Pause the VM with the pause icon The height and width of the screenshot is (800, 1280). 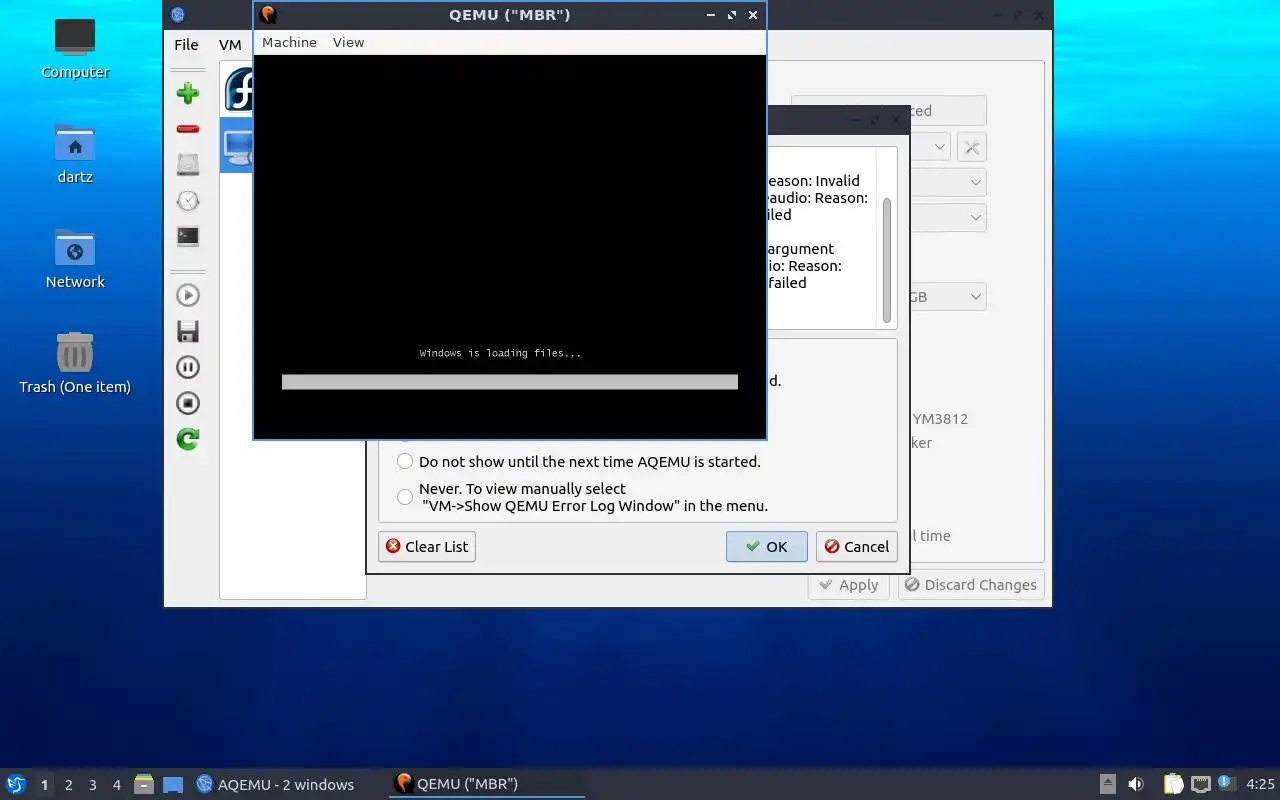point(188,367)
